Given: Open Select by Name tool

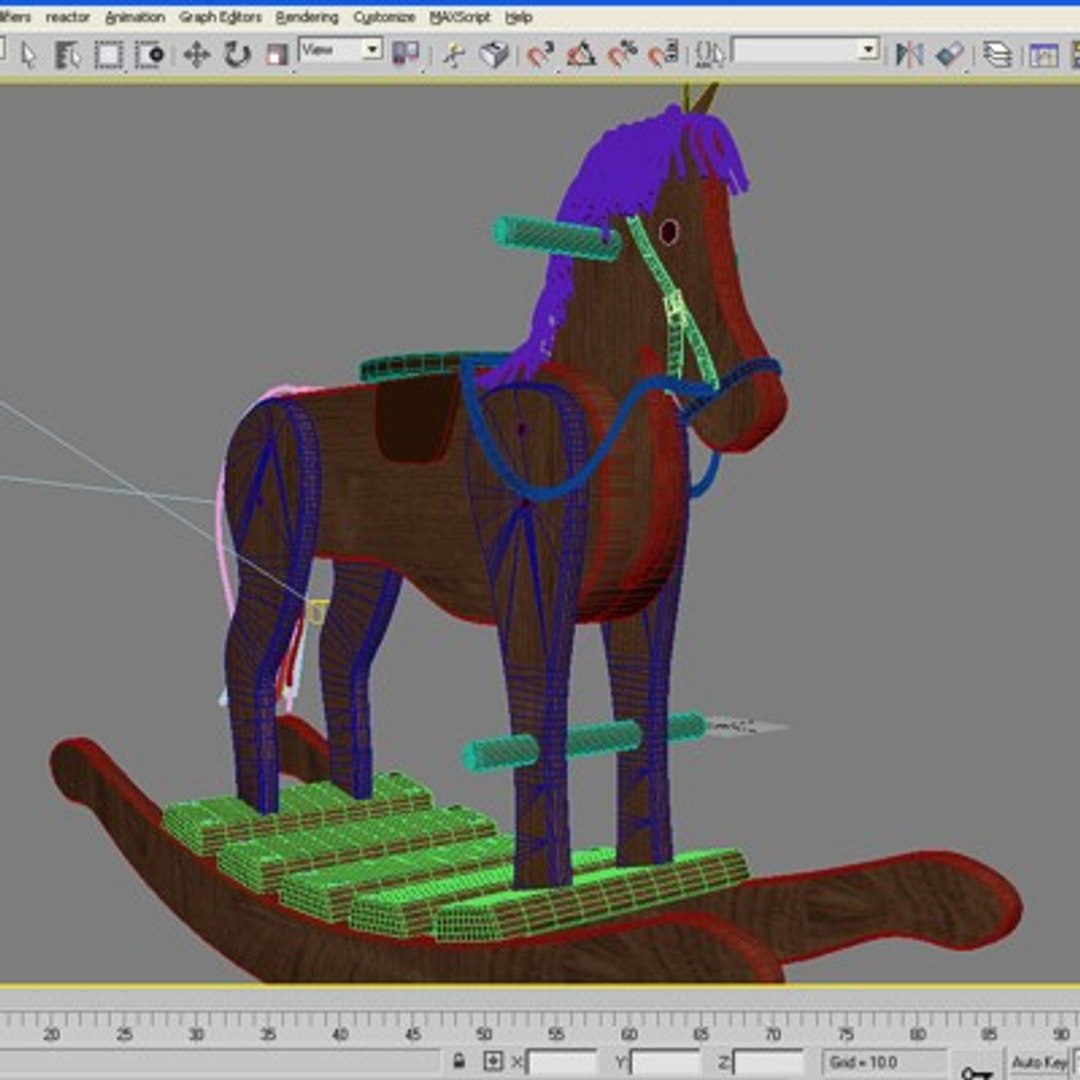Looking at the screenshot, I should click(67, 54).
